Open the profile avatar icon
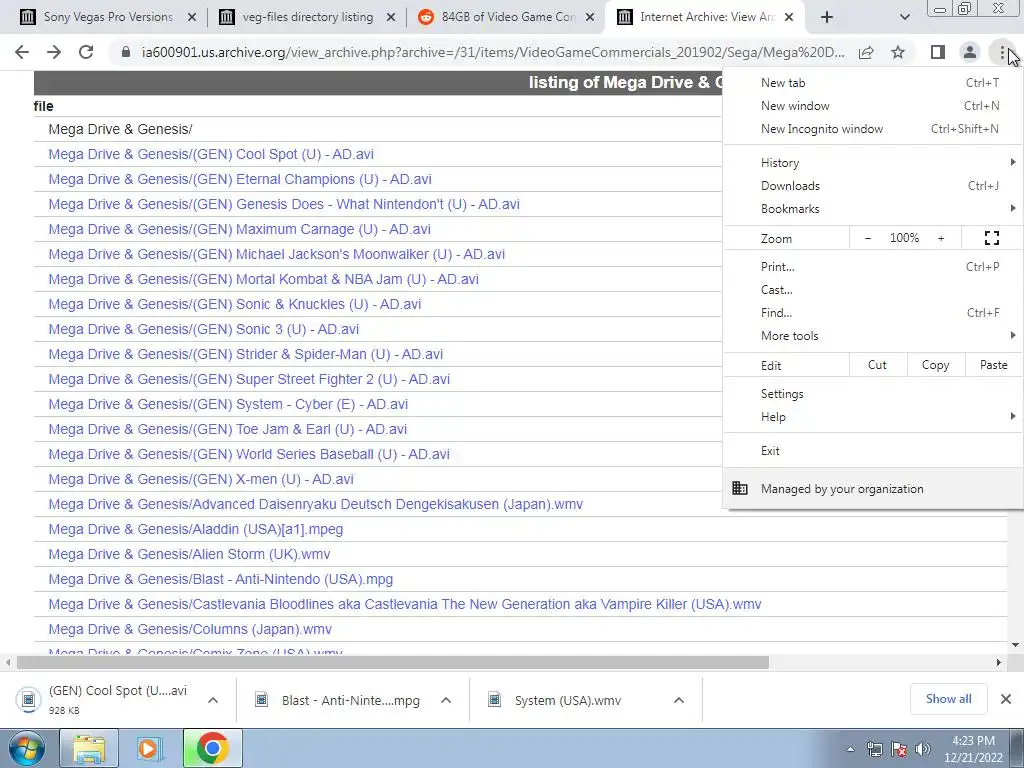The image size is (1024, 768). [x=970, y=52]
